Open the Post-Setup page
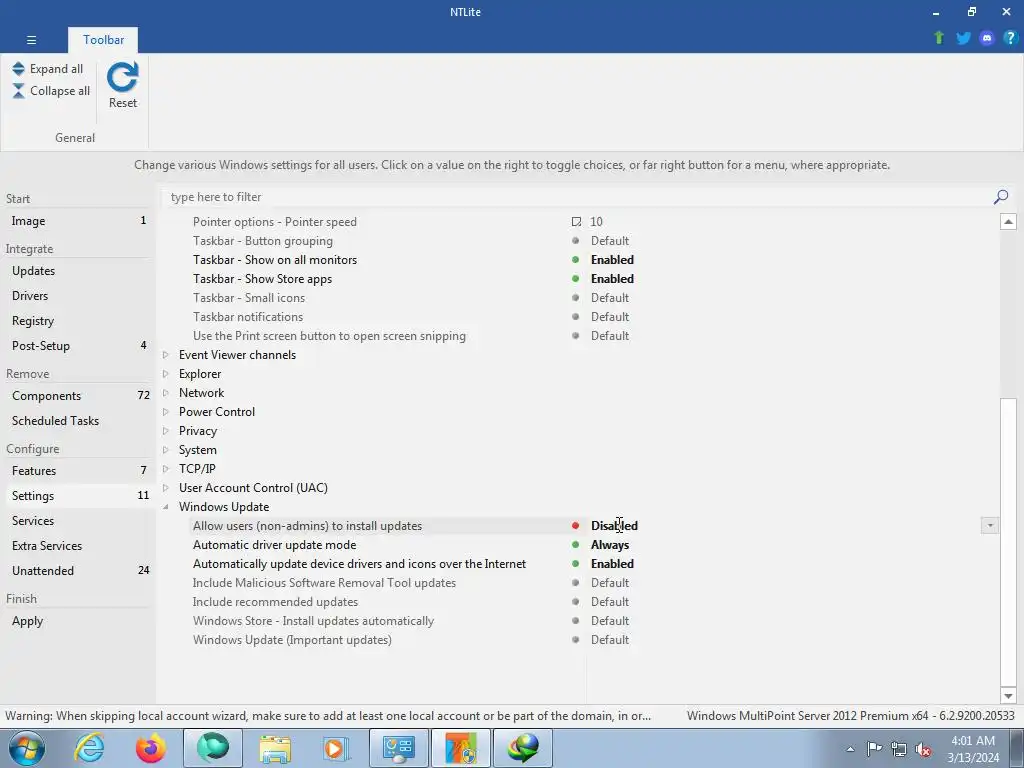This screenshot has height=768, width=1024. [78, 345]
